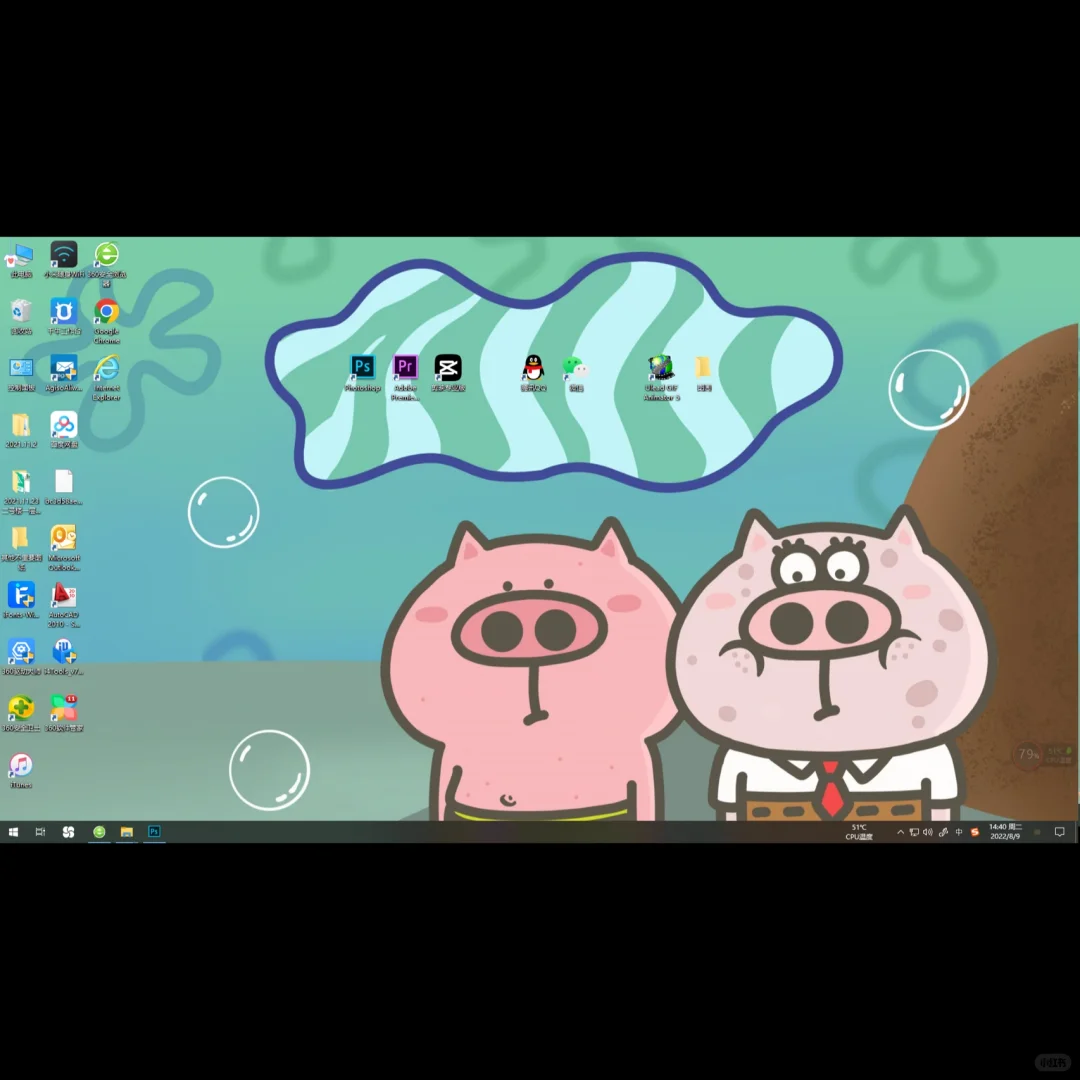Launch the WeChat desktop shortcut
Image resolution: width=1080 pixels, height=1080 pixels.
point(576,373)
